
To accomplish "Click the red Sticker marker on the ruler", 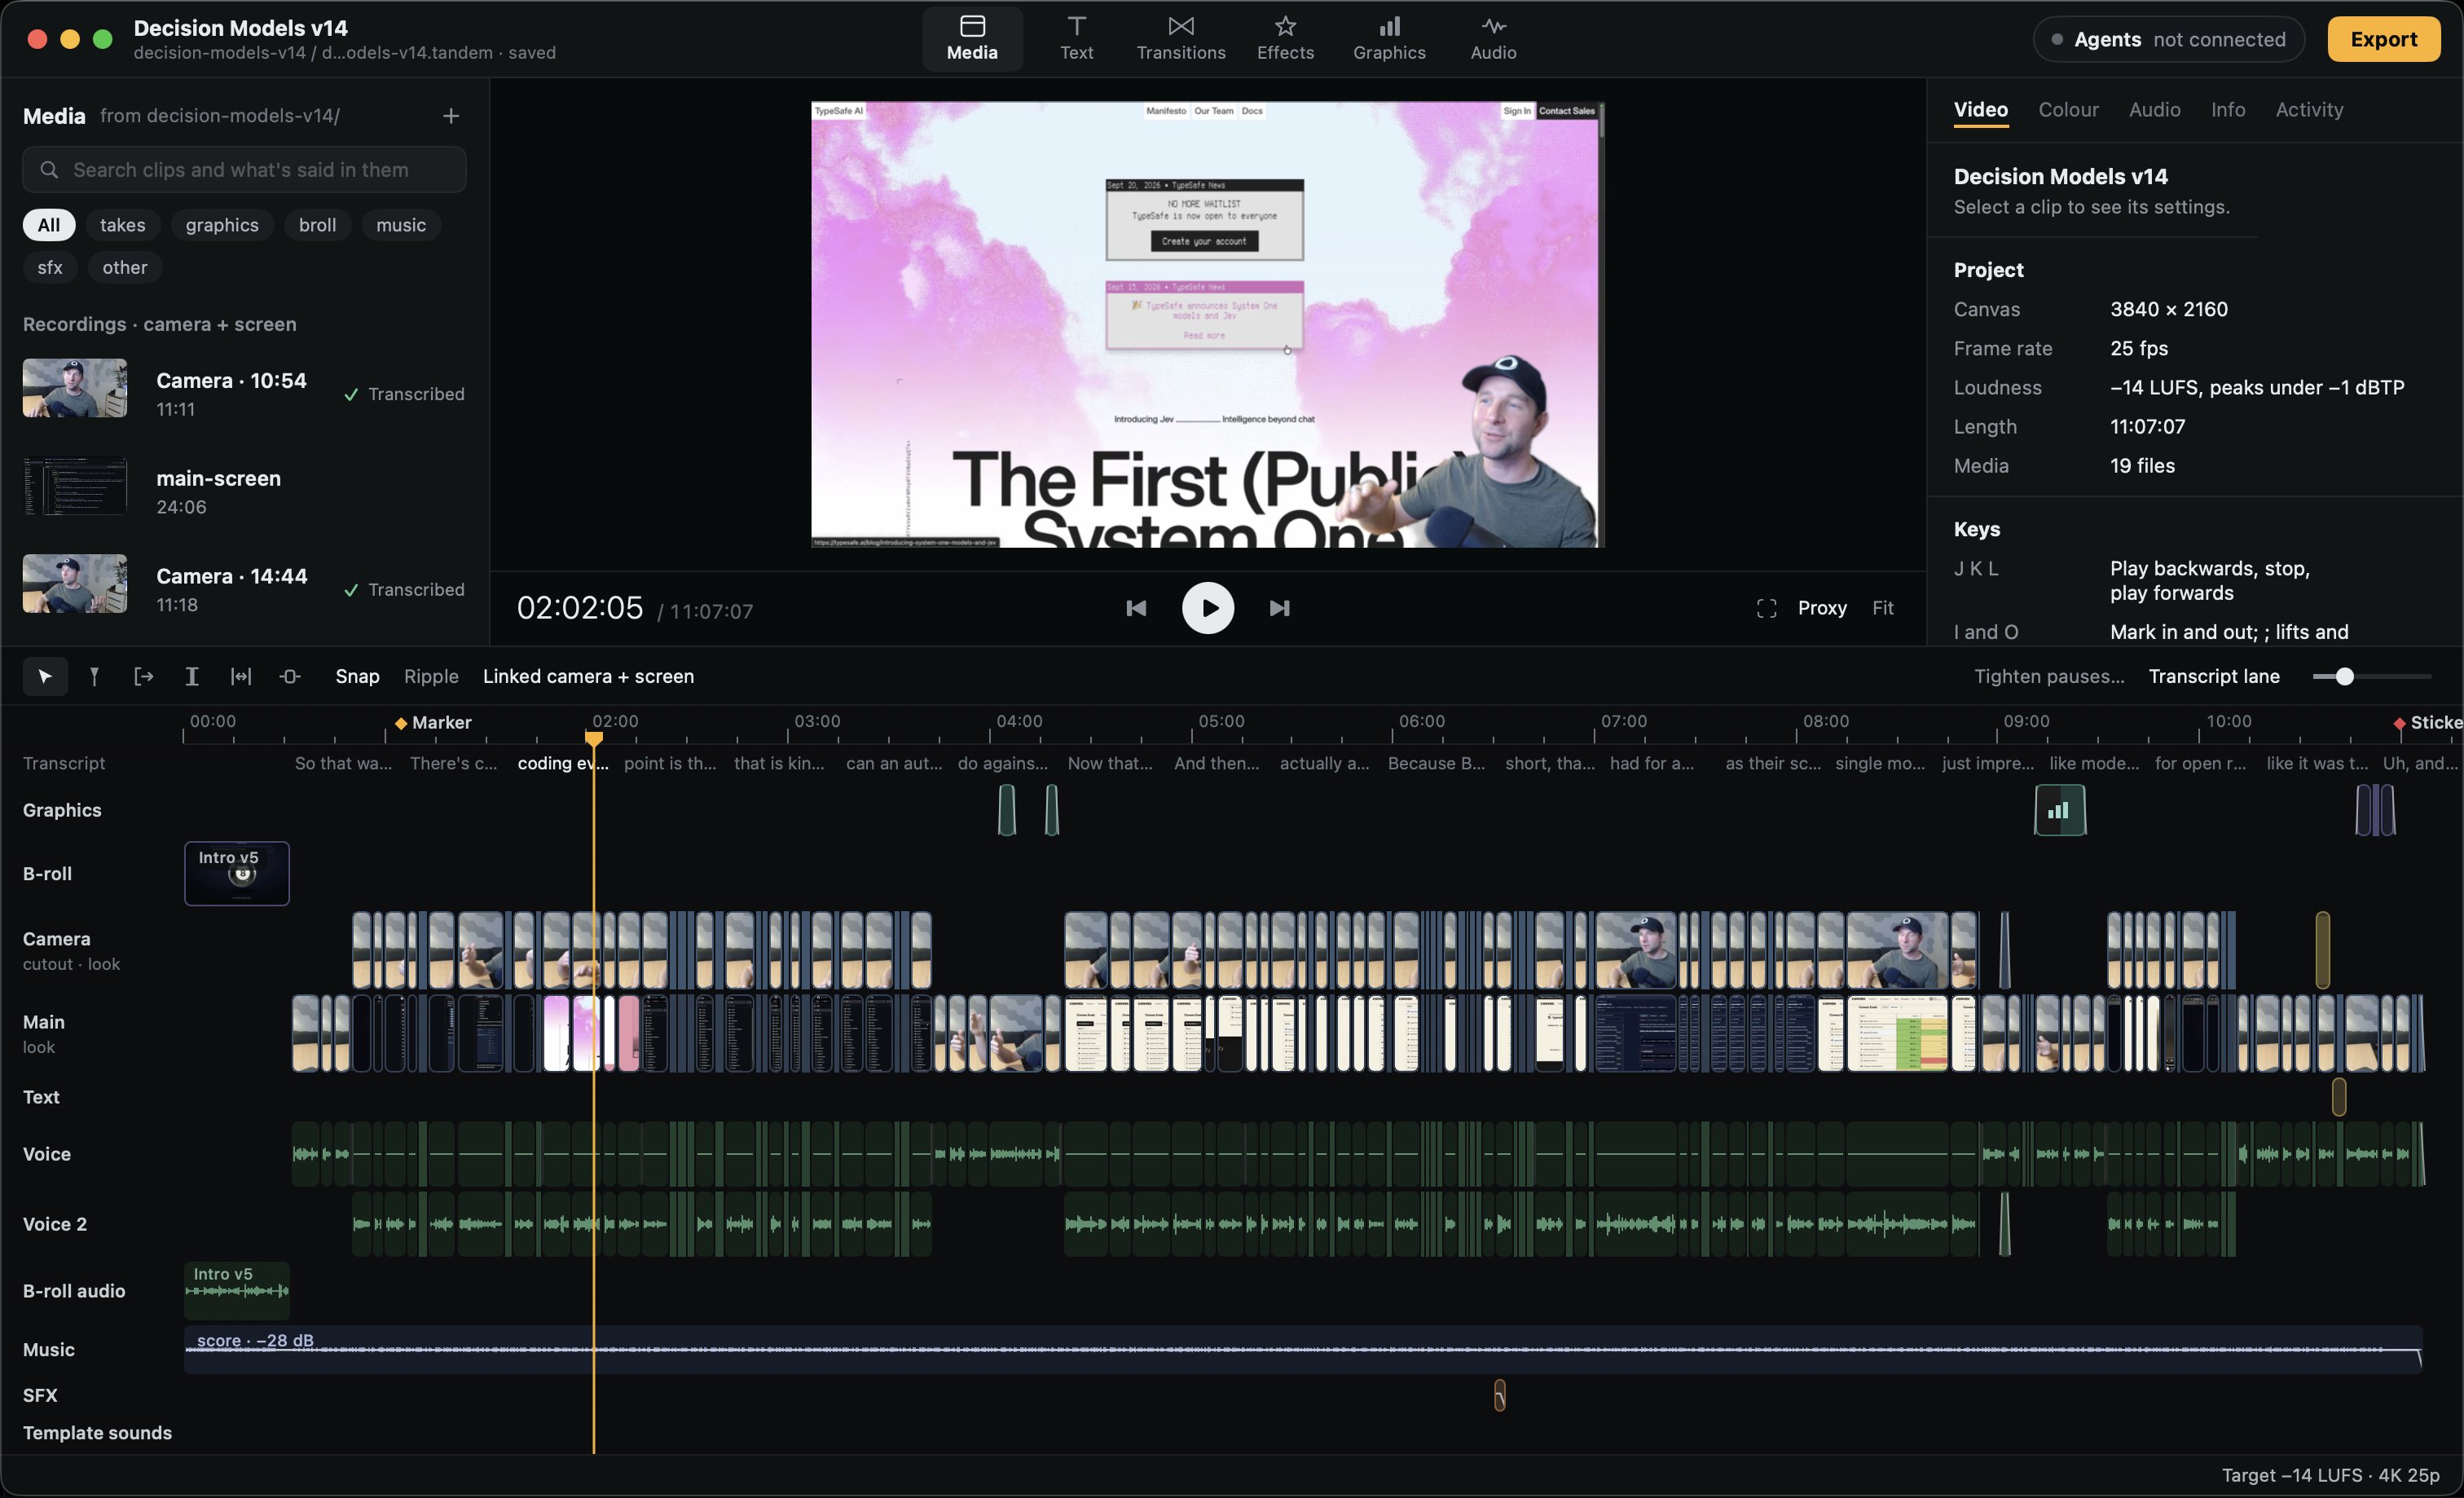I will (2398, 723).
